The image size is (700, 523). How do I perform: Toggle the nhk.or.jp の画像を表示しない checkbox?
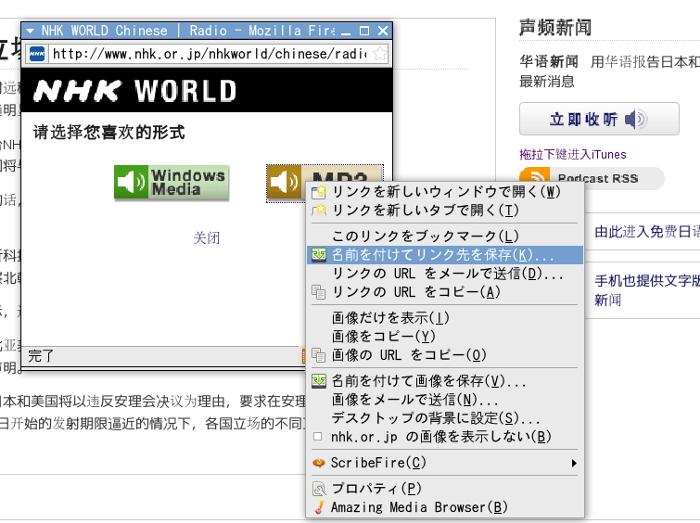(317, 436)
